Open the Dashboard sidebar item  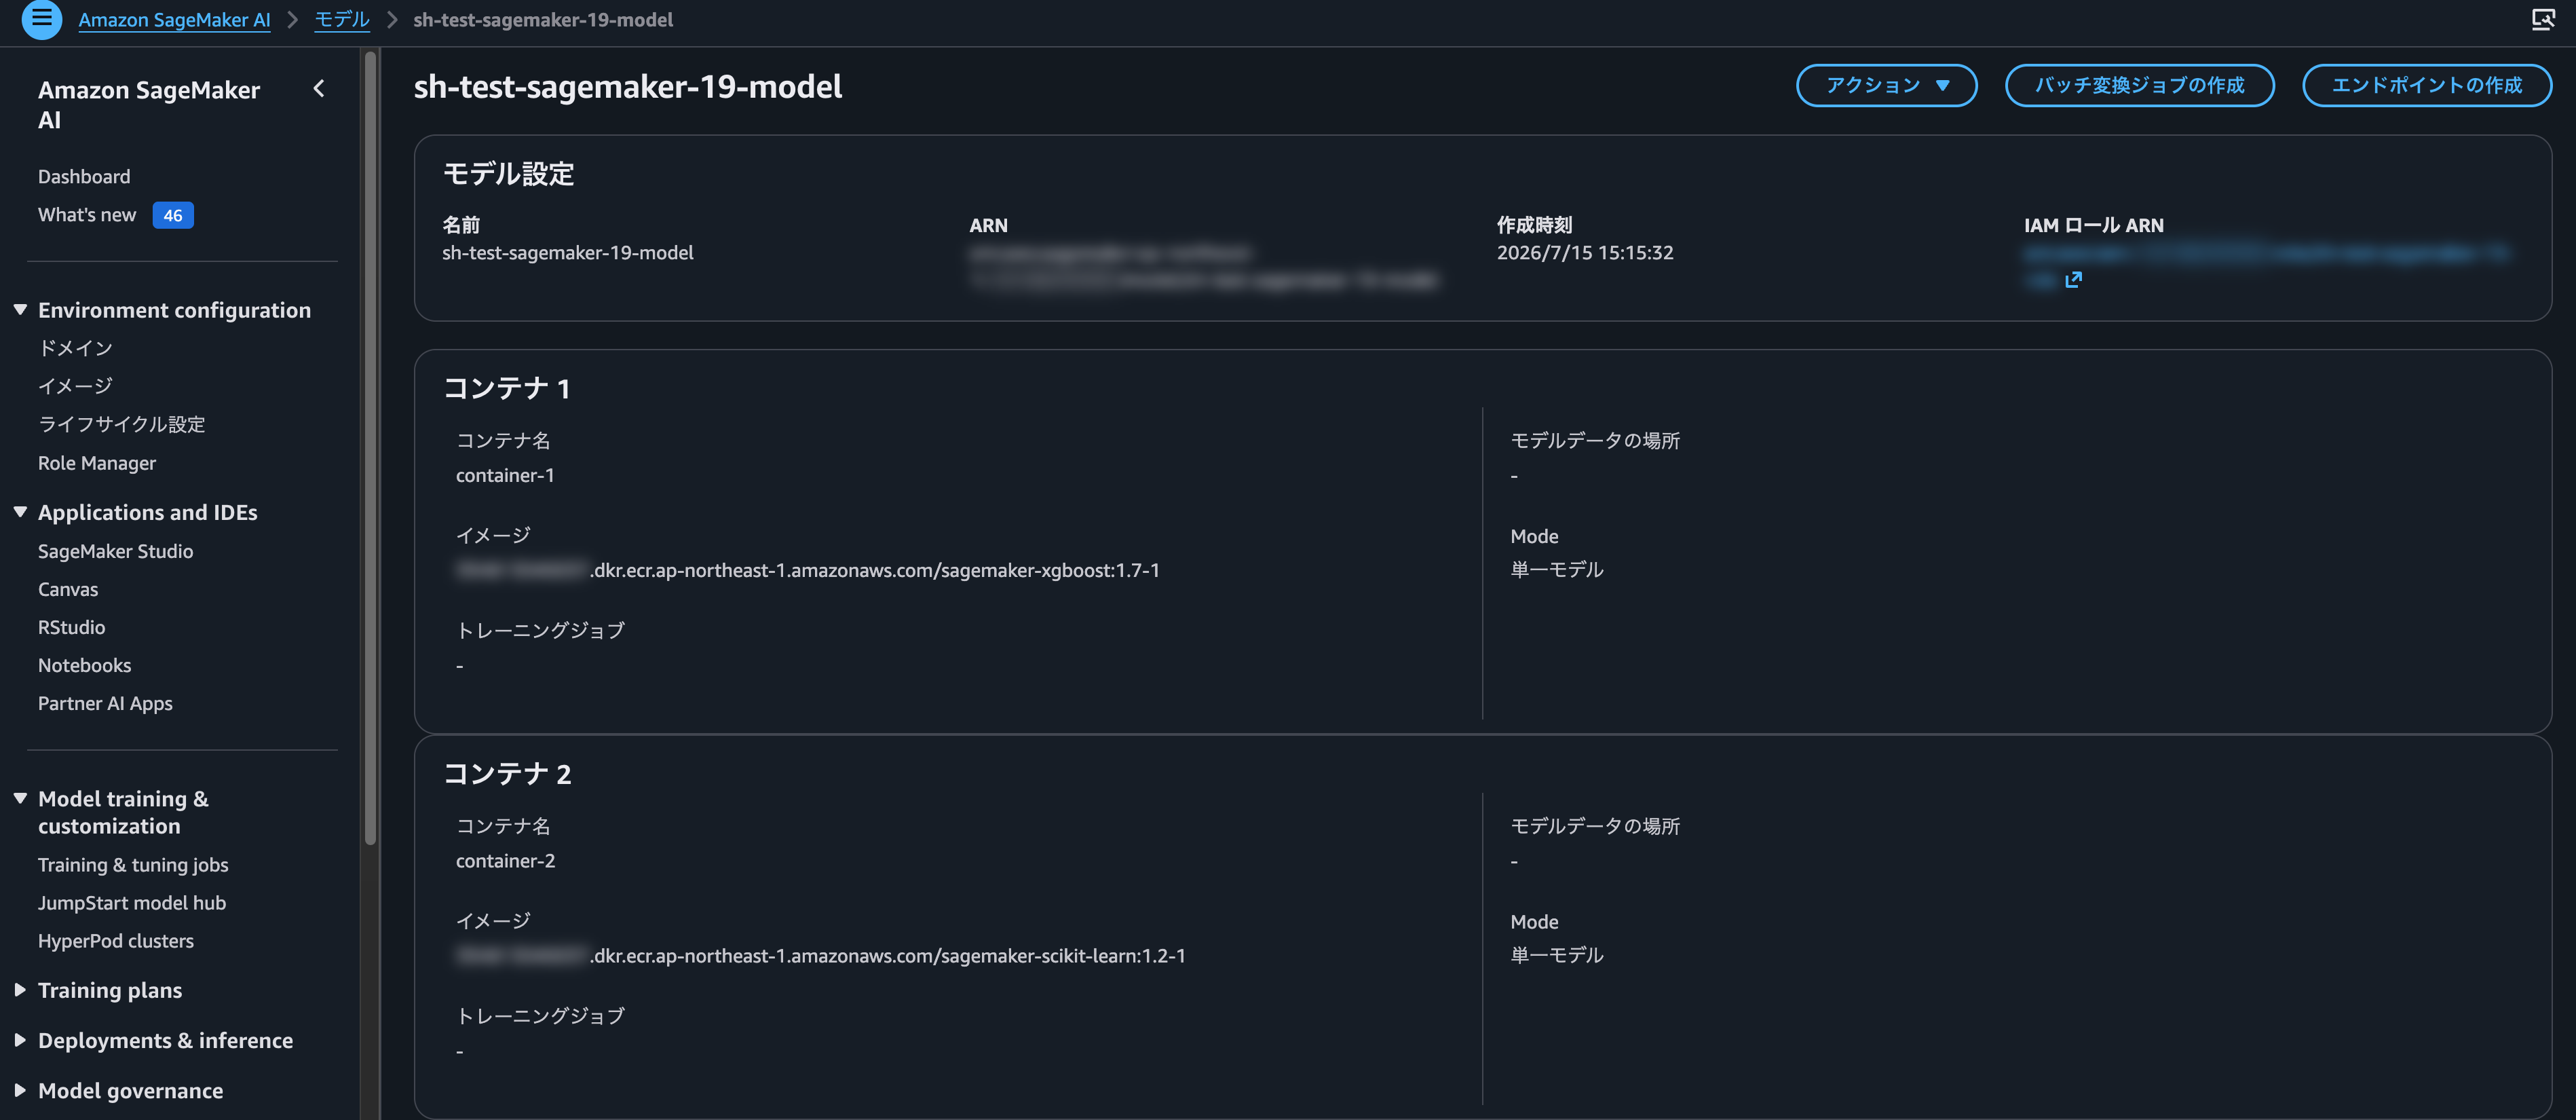pyautogui.click(x=84, y=176)
